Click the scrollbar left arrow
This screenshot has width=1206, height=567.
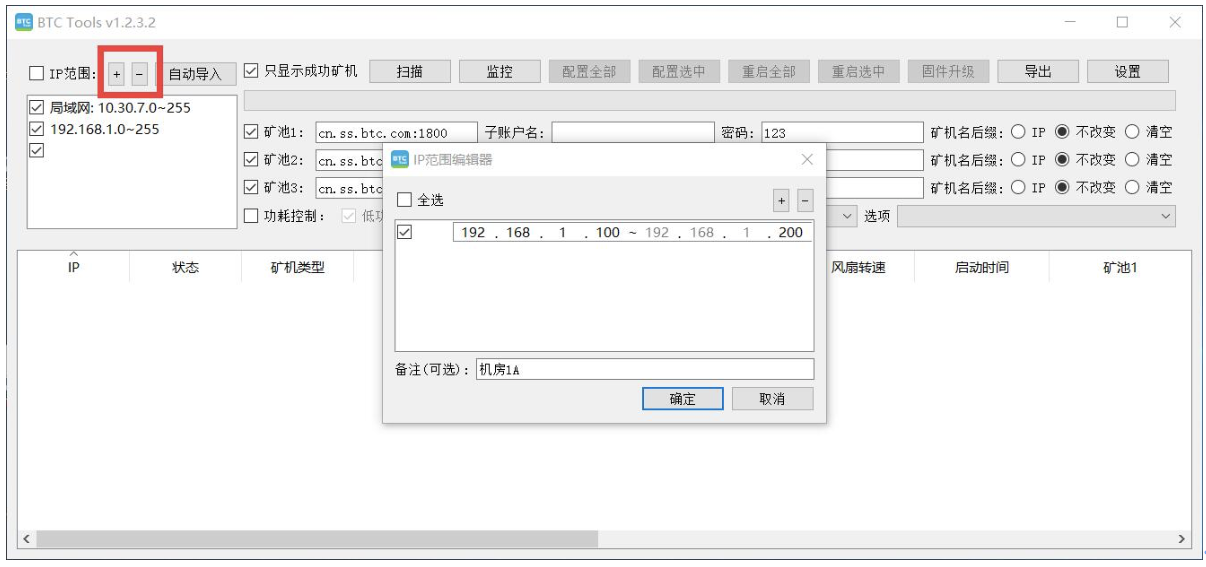pos(26,539)
